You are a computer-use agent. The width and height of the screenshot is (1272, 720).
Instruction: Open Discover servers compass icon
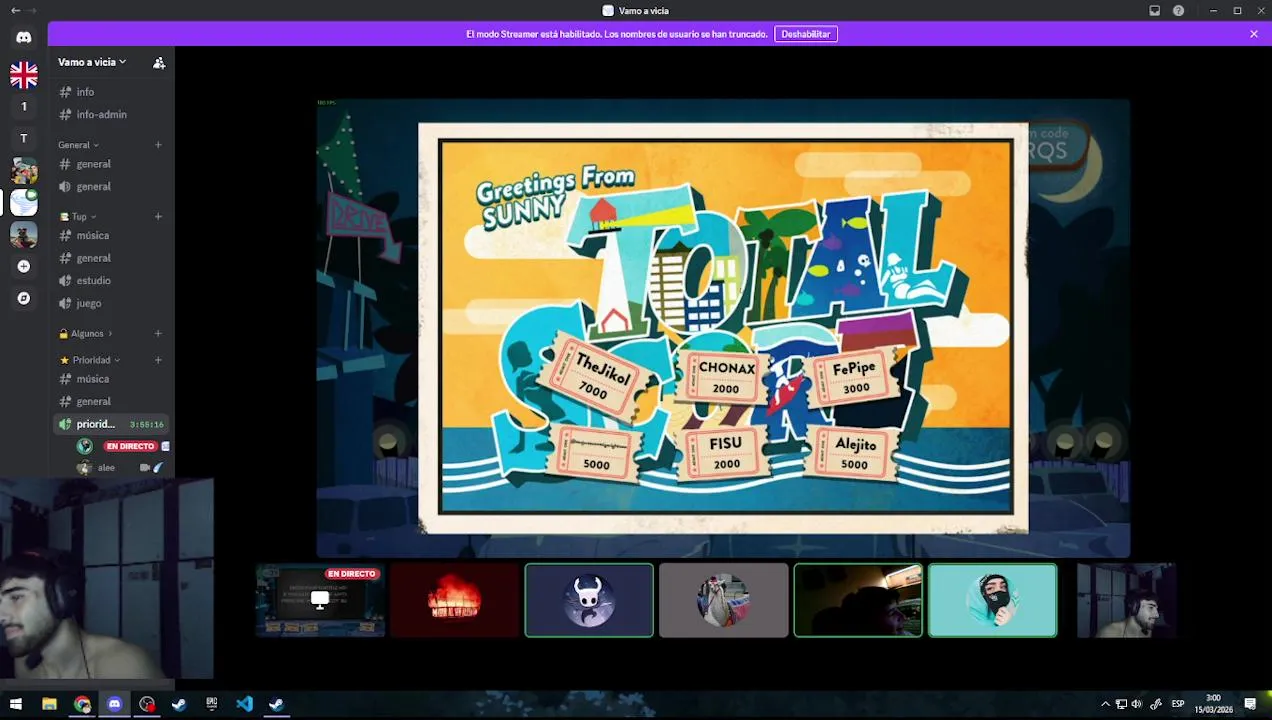pyautogui.click(x=24, y=298)
